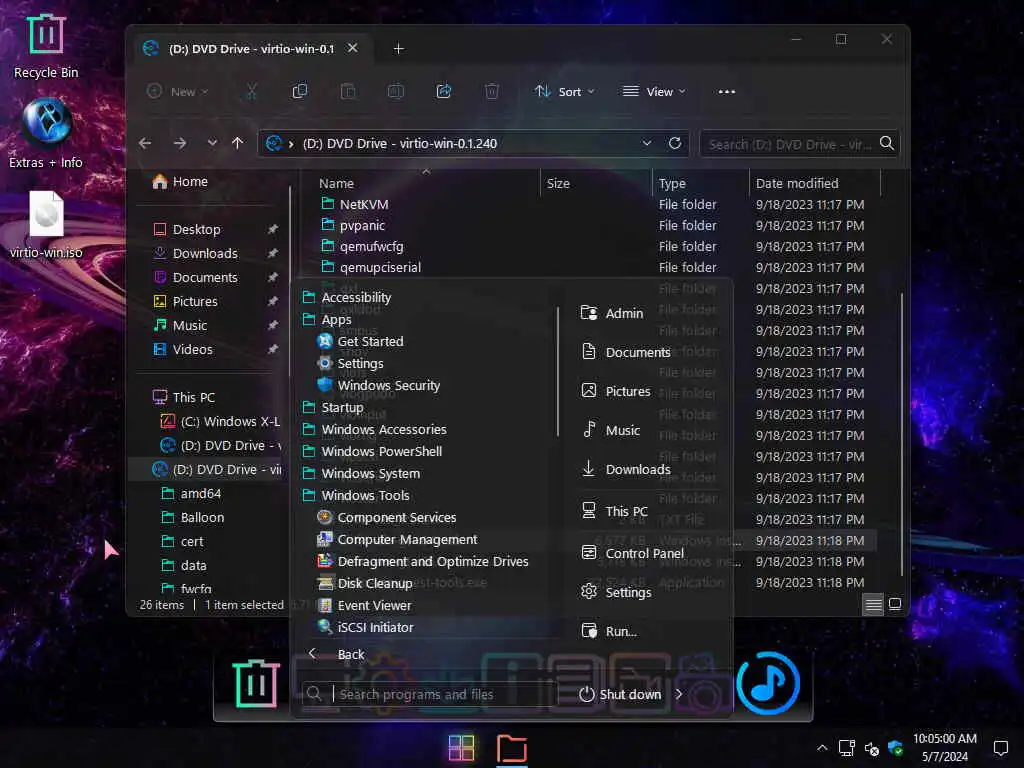Click Search programs and files field
Screen dimensions: 1024x768
pyautogui.click(x=430, y=694)
